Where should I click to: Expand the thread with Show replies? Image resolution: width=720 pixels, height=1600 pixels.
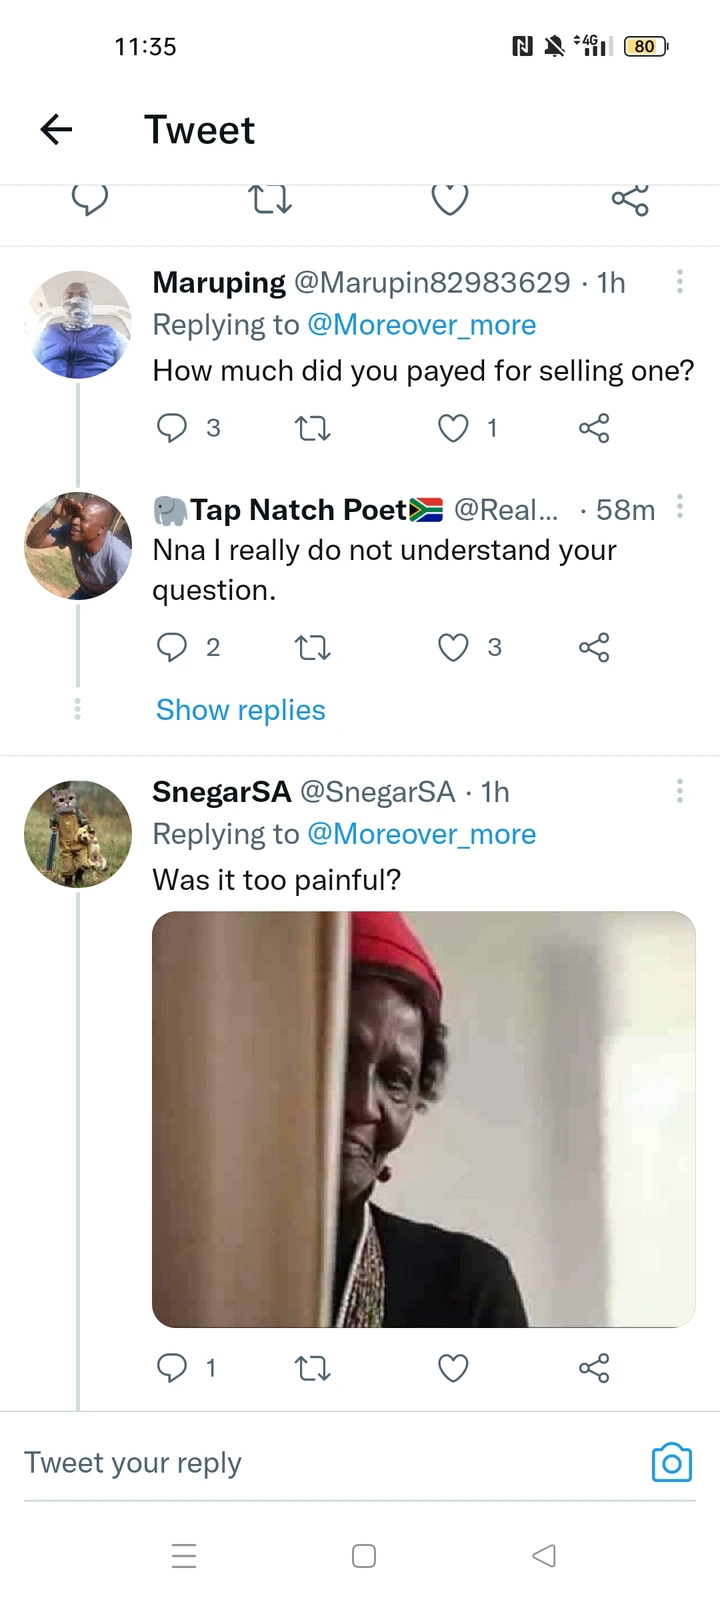[x=241, y=710]
